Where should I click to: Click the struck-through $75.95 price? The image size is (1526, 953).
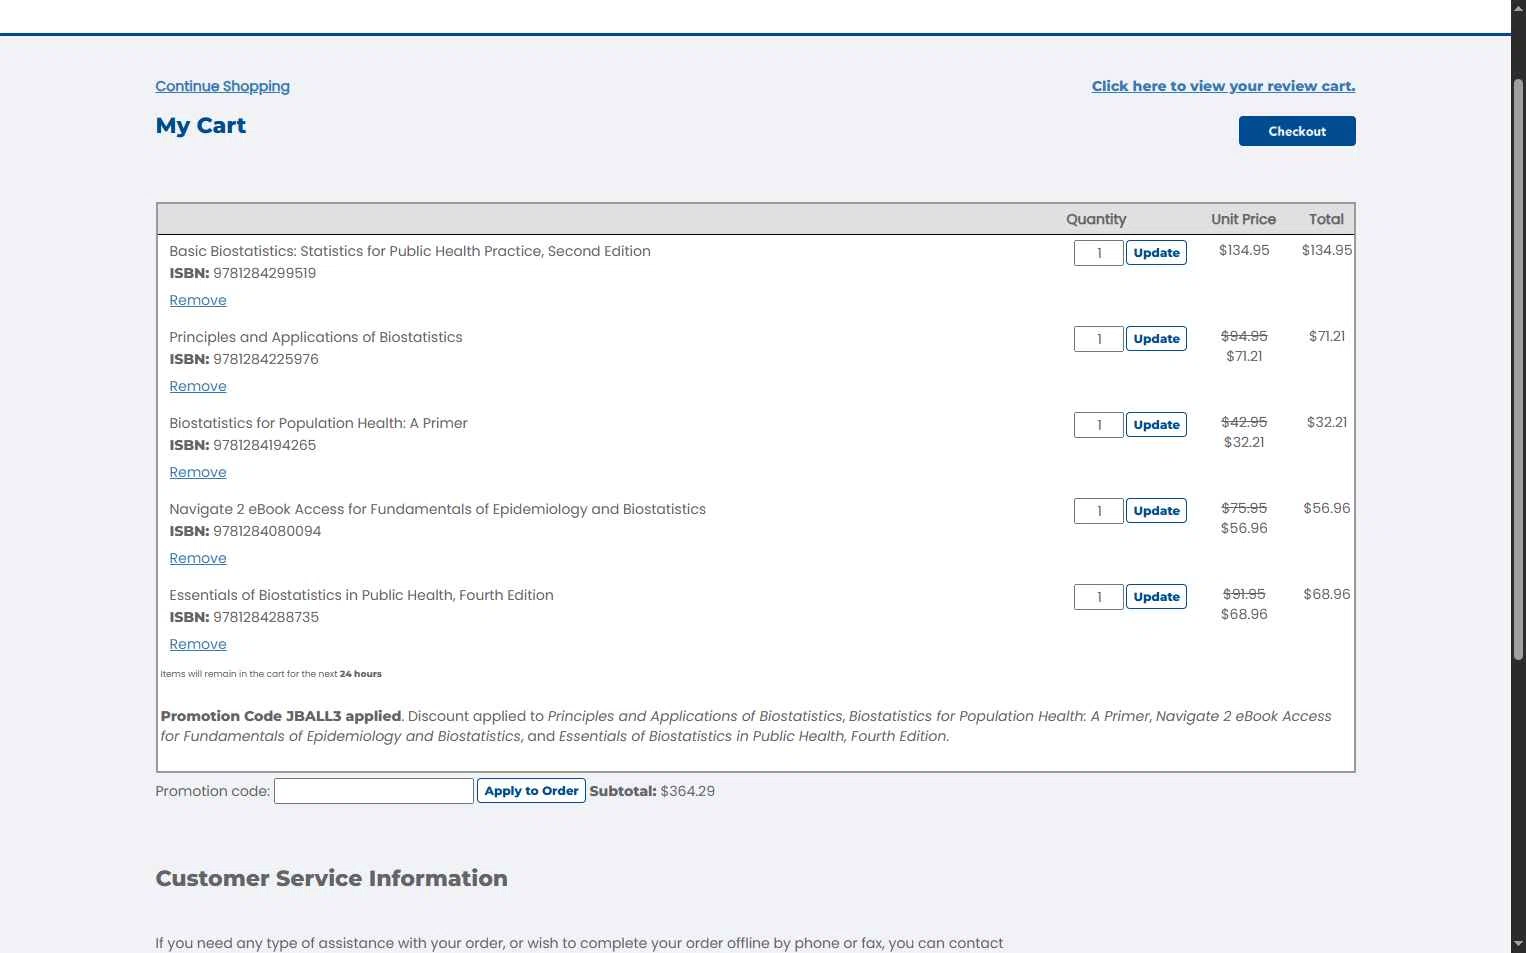tap(1244, 508)
